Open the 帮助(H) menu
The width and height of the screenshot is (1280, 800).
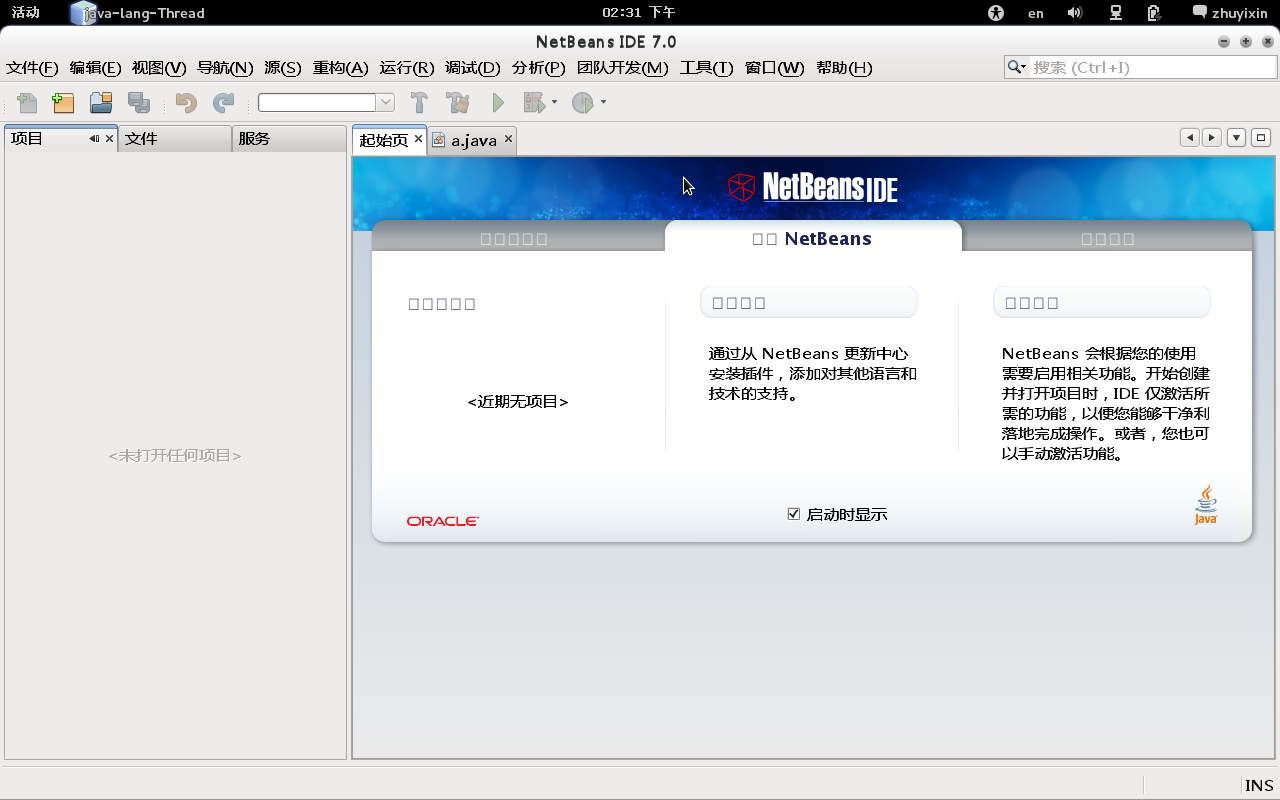click(844, 68)
